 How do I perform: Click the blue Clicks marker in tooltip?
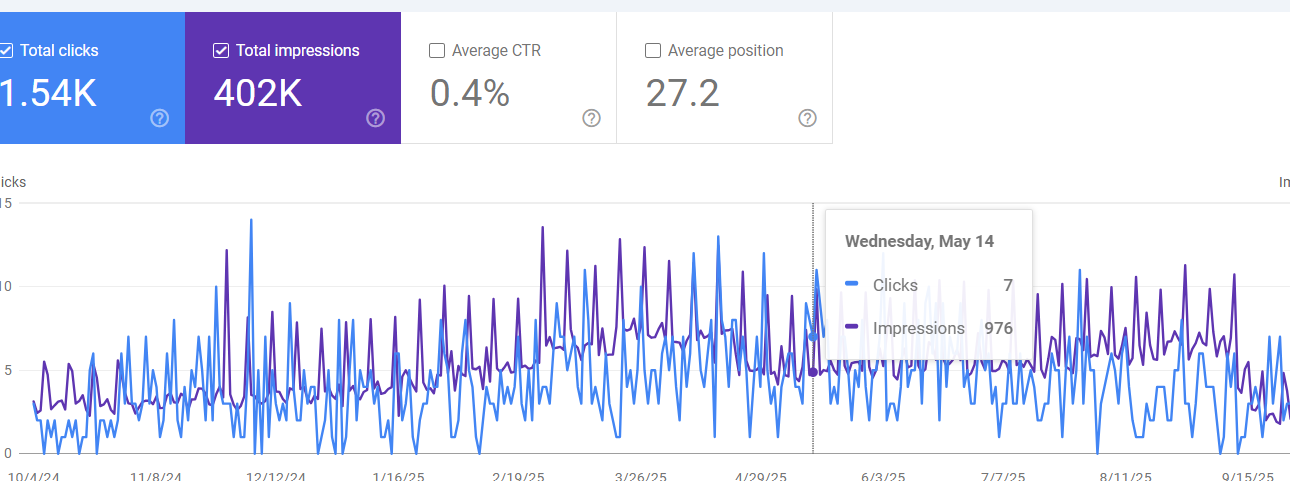click(x=851, y=285)
